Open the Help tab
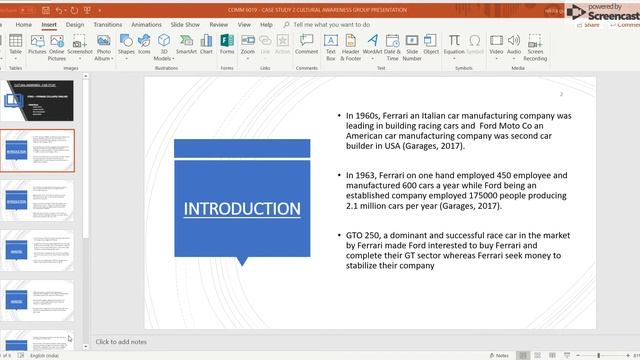 tap(266, 24)
